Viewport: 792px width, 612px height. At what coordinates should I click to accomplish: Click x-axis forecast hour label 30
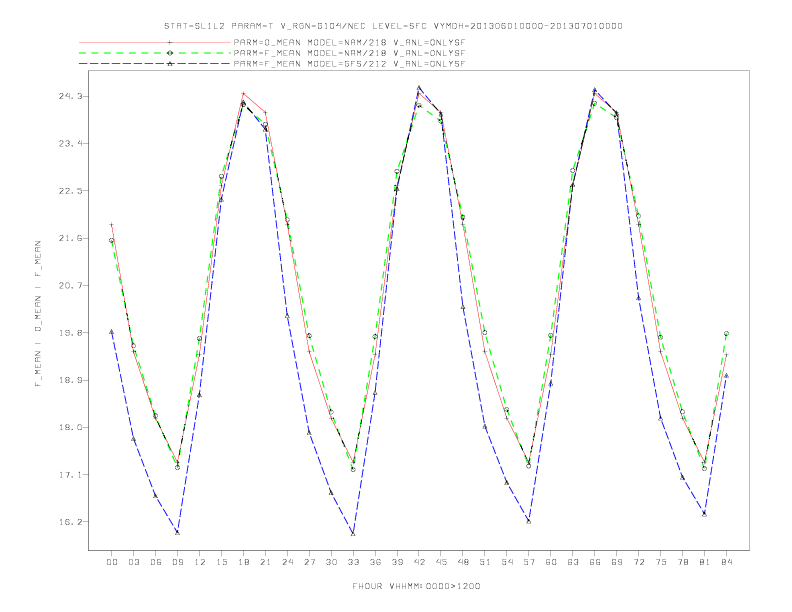331,562
